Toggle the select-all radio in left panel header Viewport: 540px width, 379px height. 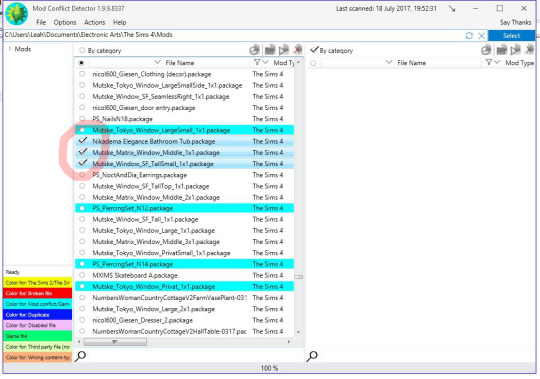(x=81, y=63)
